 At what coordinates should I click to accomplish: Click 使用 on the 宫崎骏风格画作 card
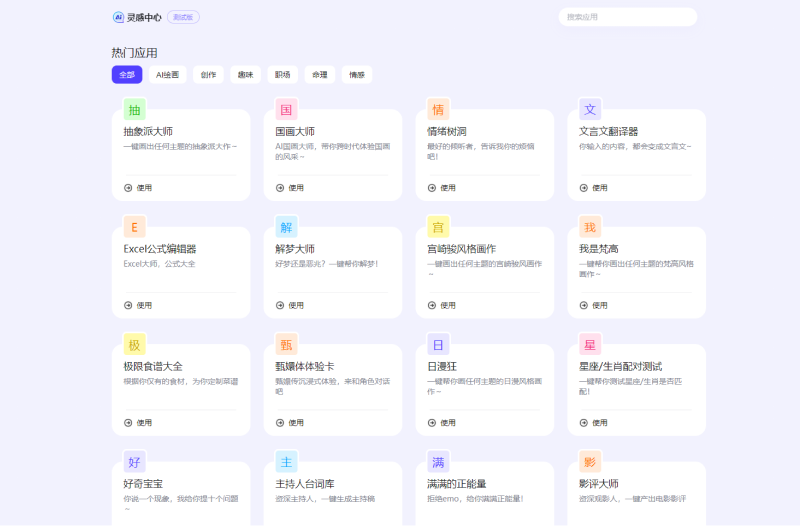pyautogui.click(x=441, y=305)
